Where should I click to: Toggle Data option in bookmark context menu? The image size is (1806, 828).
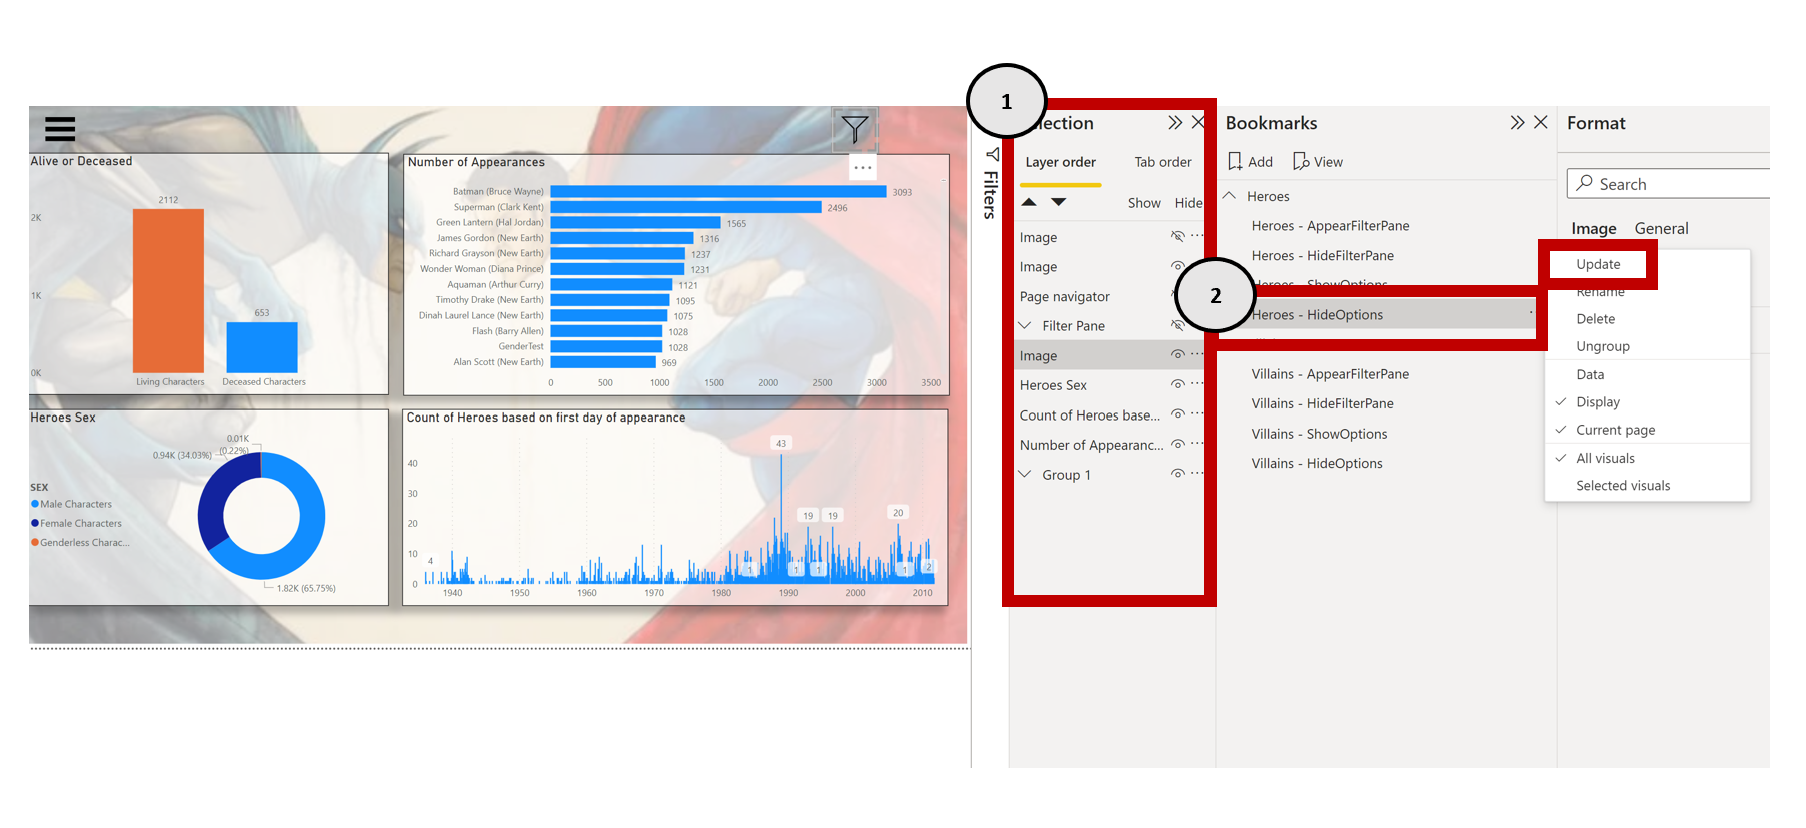point(1590,374)
